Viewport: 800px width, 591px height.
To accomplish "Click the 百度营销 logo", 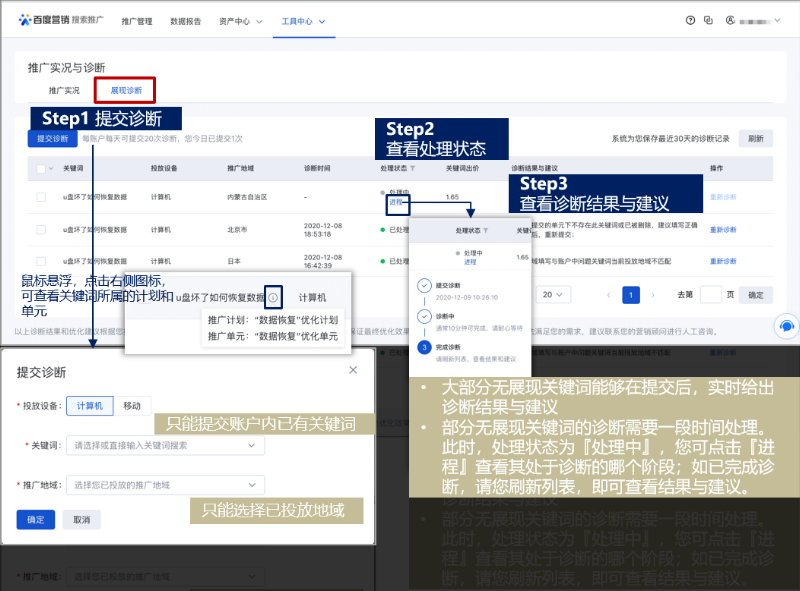I will tap(48, 19).
